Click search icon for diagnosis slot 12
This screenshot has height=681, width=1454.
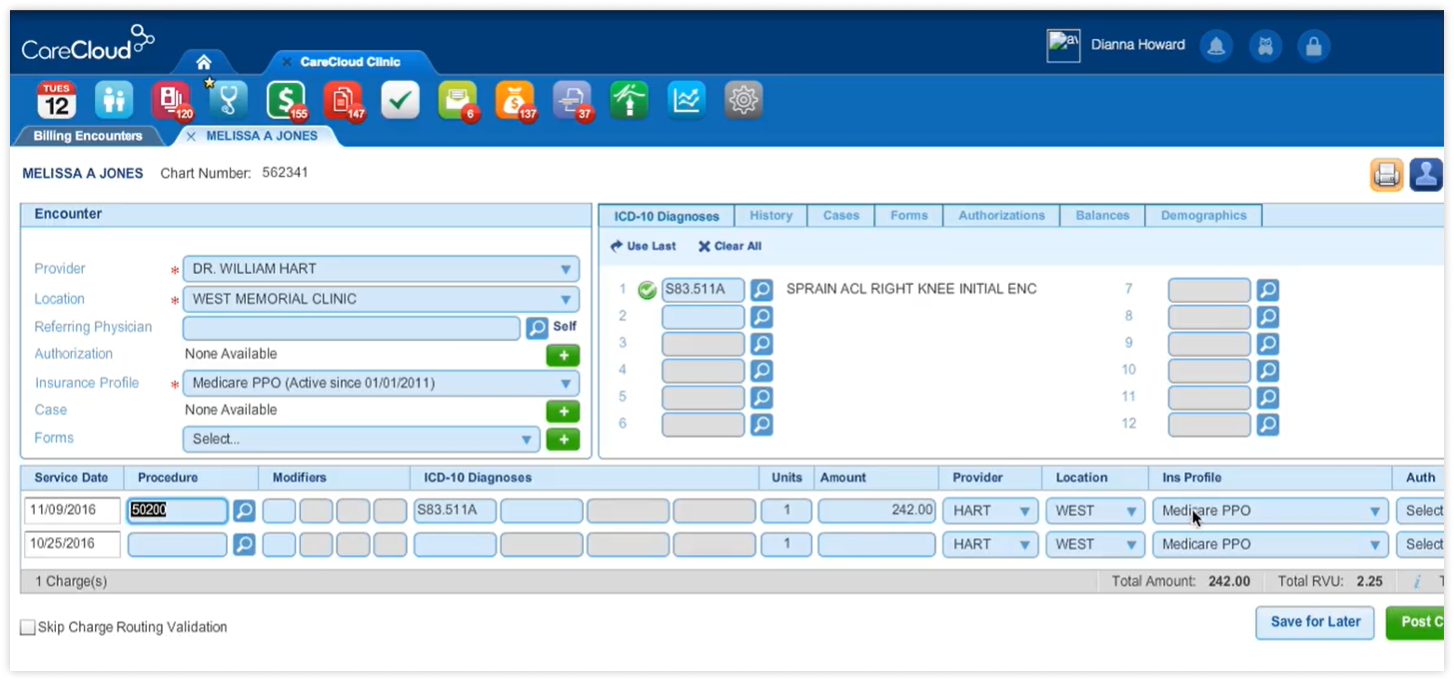pos(1268,425)
